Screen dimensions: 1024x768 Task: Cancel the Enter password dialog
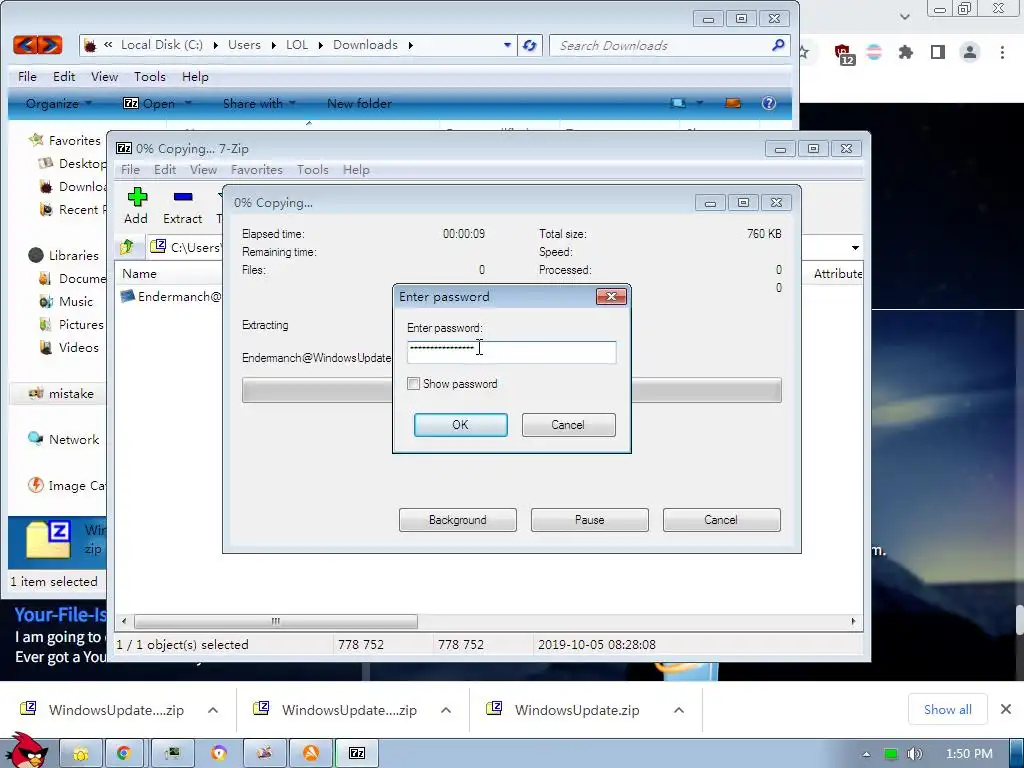click(x=568, y=424)
